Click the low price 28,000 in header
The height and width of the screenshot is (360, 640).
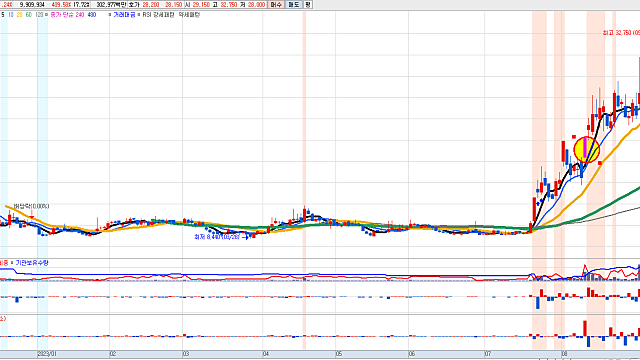click(256, 4)
